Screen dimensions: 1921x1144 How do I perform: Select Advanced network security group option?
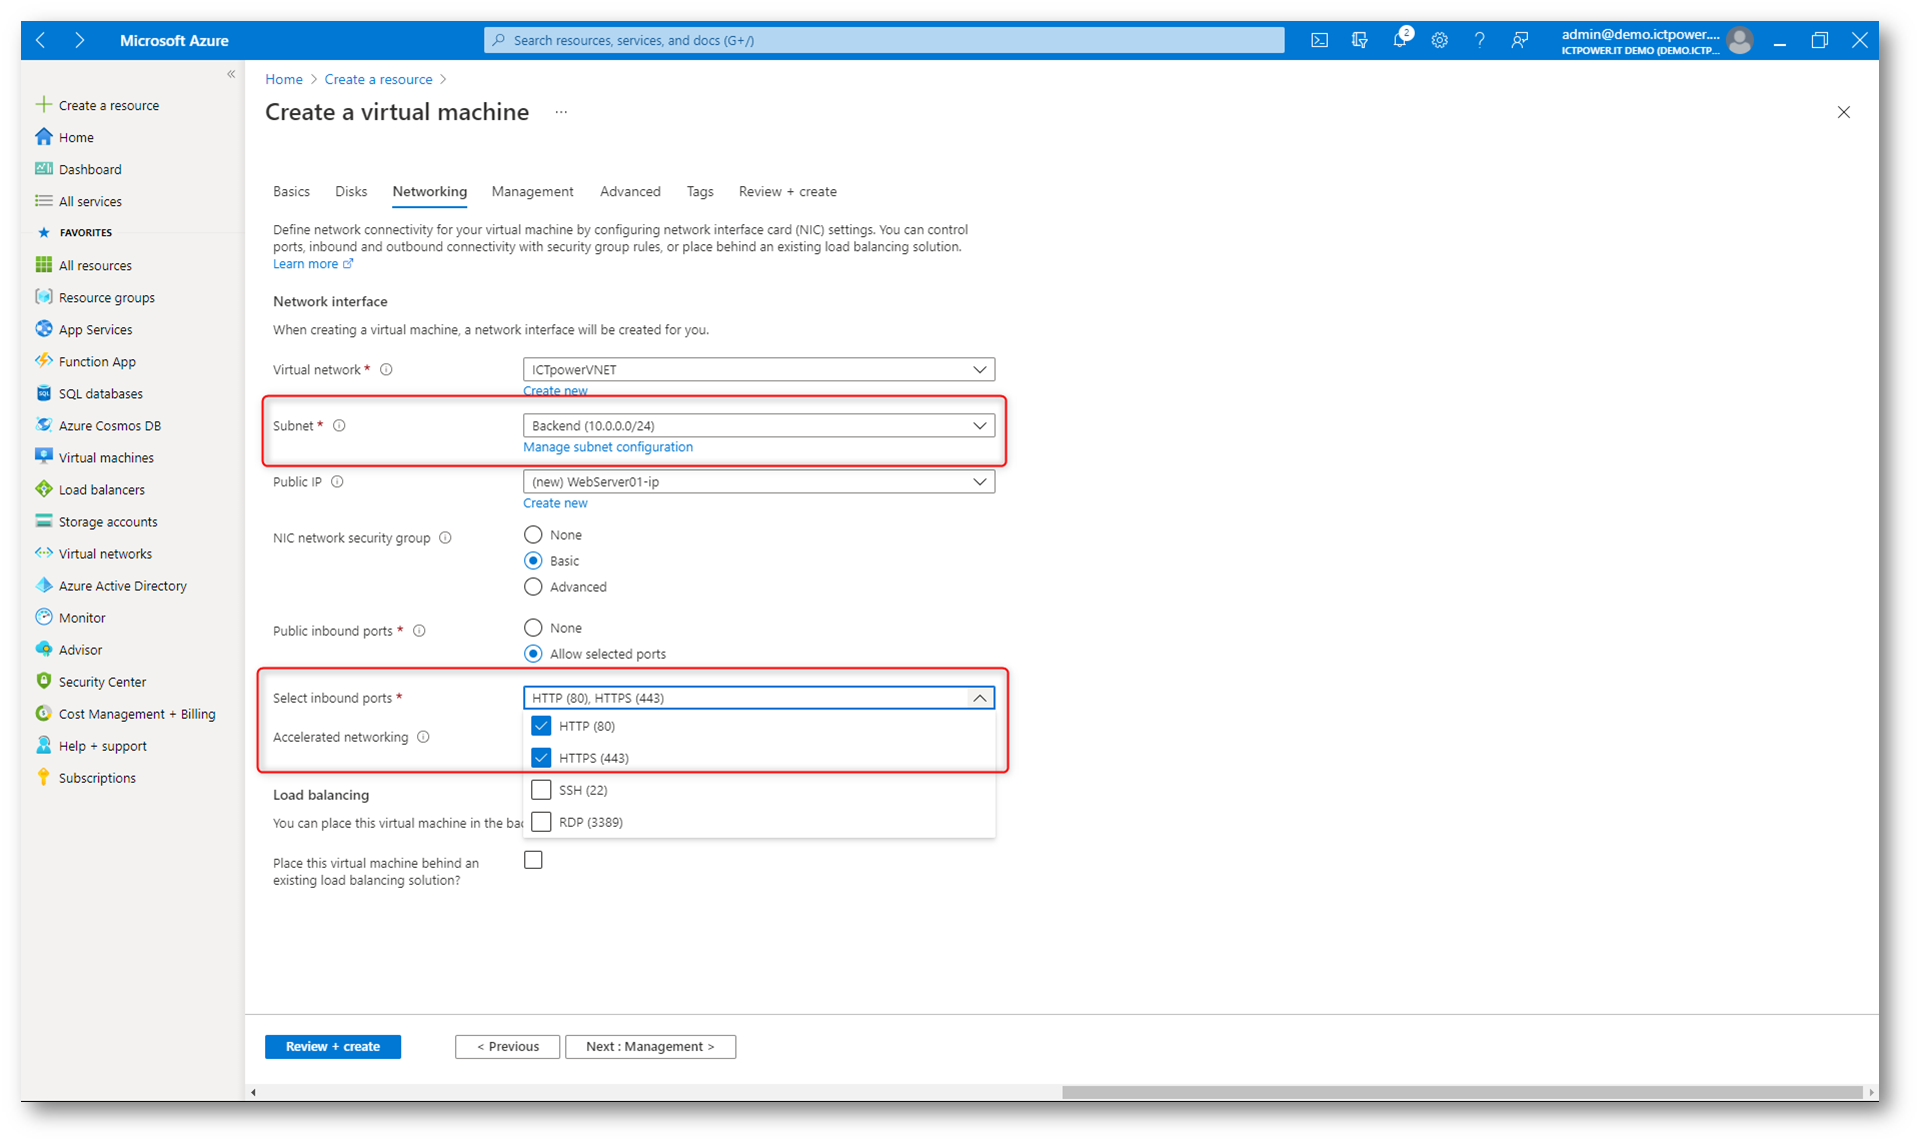click(x=533, y=586)
